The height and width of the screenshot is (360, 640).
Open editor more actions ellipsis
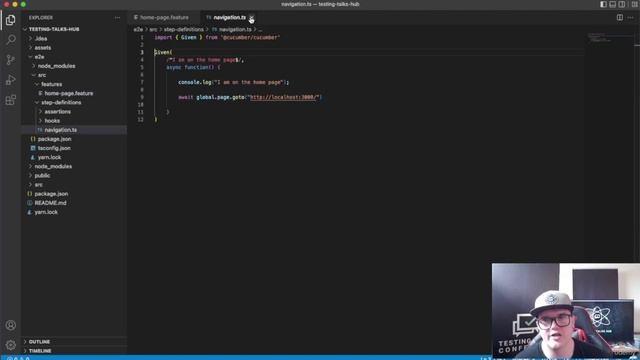tap(631, 18)
